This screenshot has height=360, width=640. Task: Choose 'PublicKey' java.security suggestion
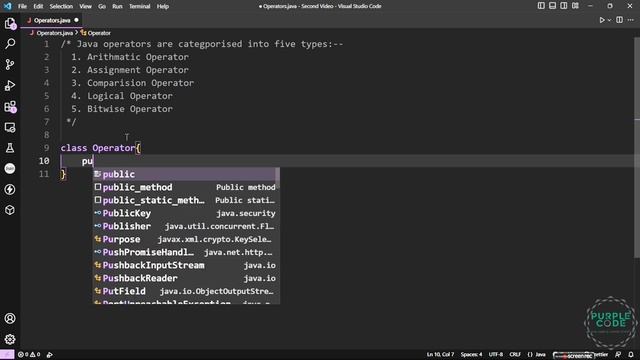pos(184,213)
